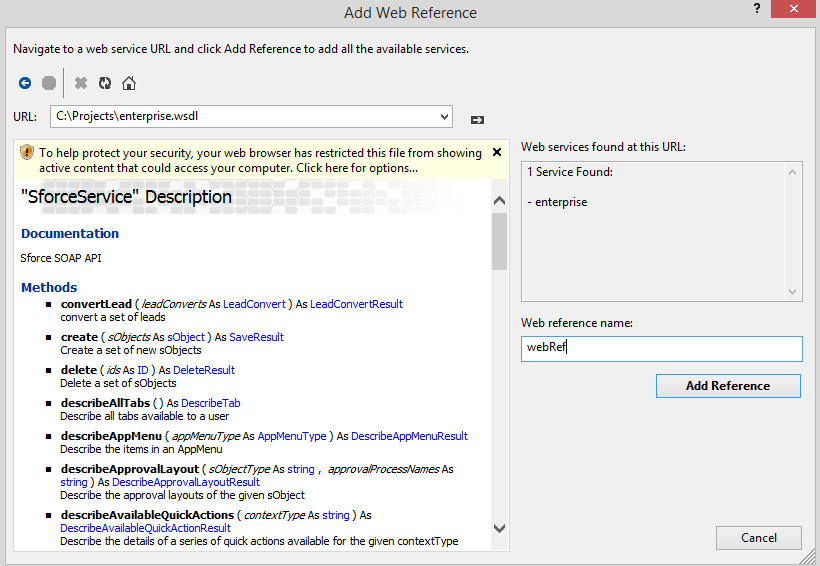Click the resize grip in dialog corner
This screenshot has width=820, height=566.
coord(809,557)
